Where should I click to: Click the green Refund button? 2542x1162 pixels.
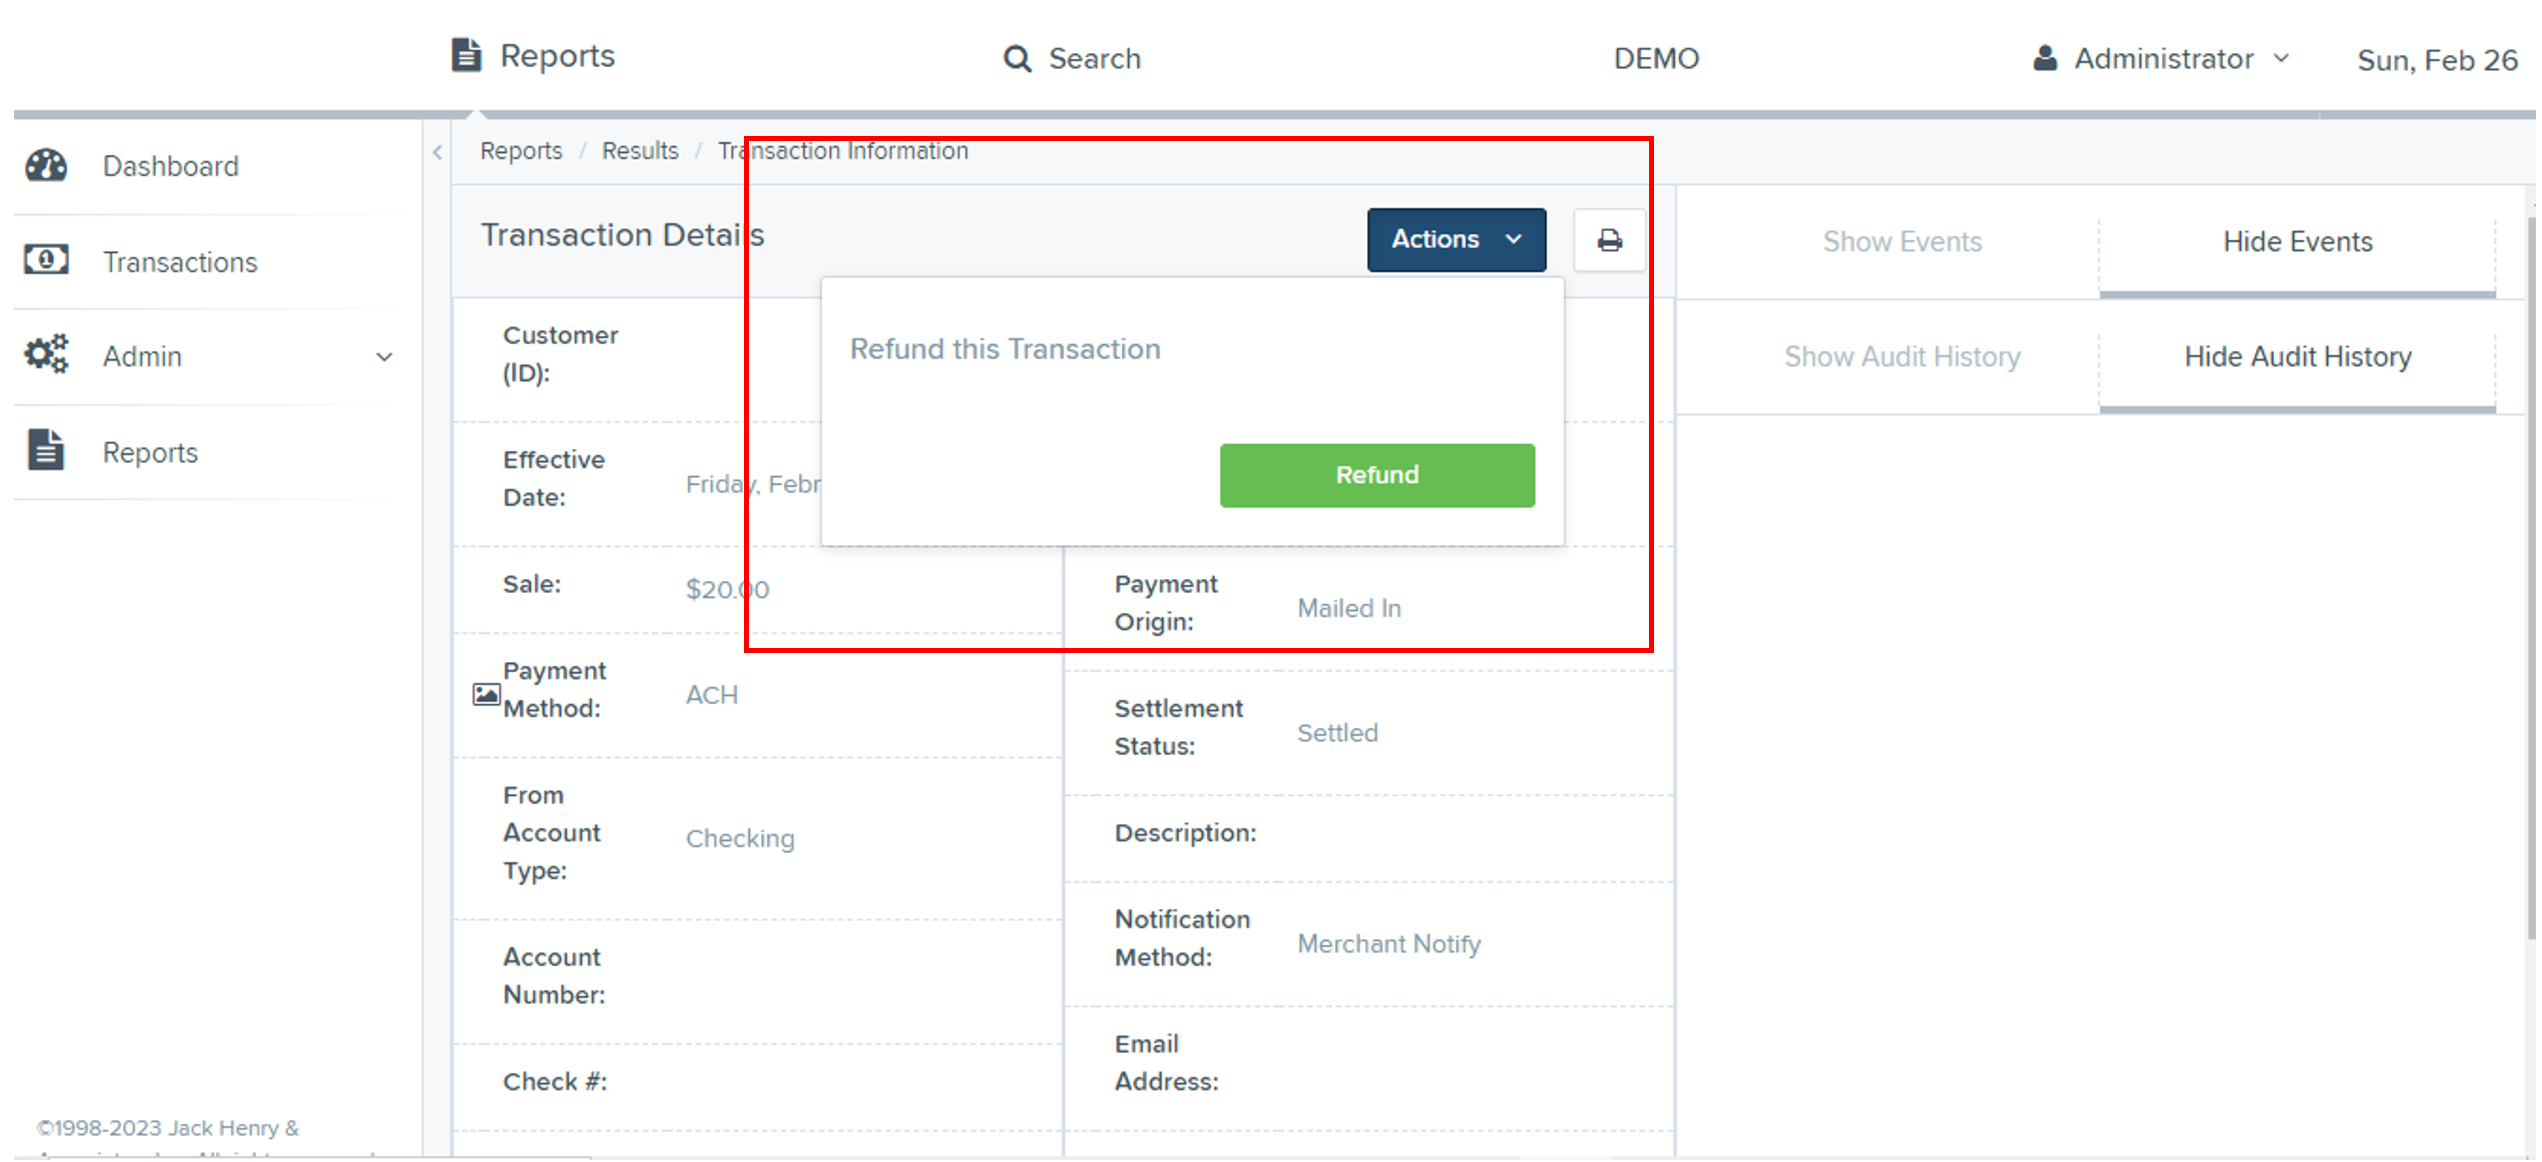point(1376,475)
